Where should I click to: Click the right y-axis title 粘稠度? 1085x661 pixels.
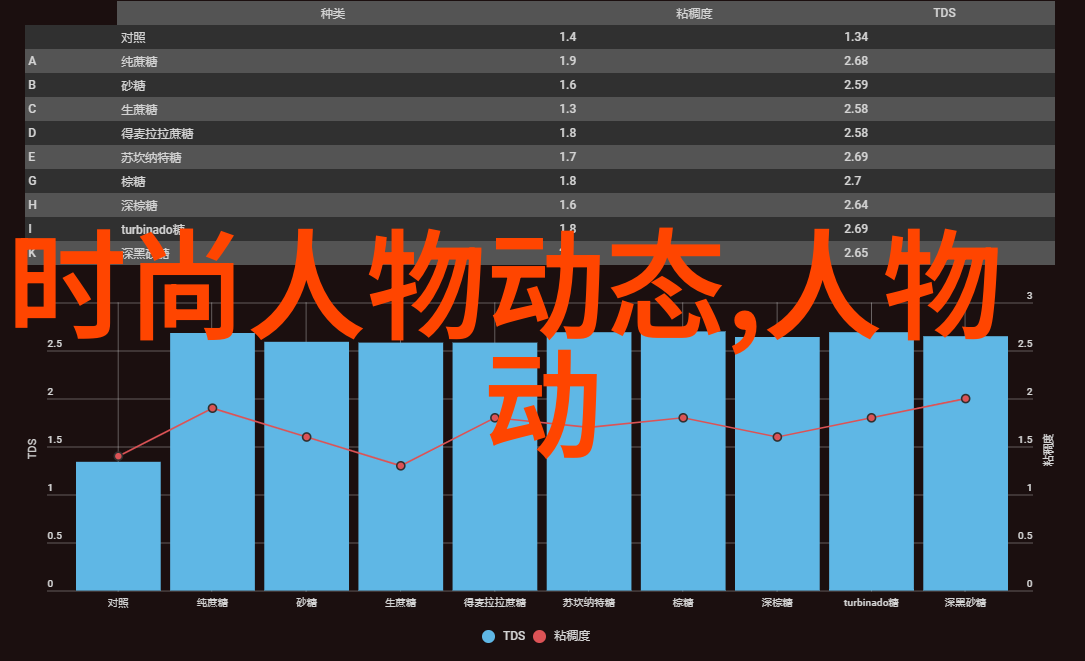coord(1048,449)
